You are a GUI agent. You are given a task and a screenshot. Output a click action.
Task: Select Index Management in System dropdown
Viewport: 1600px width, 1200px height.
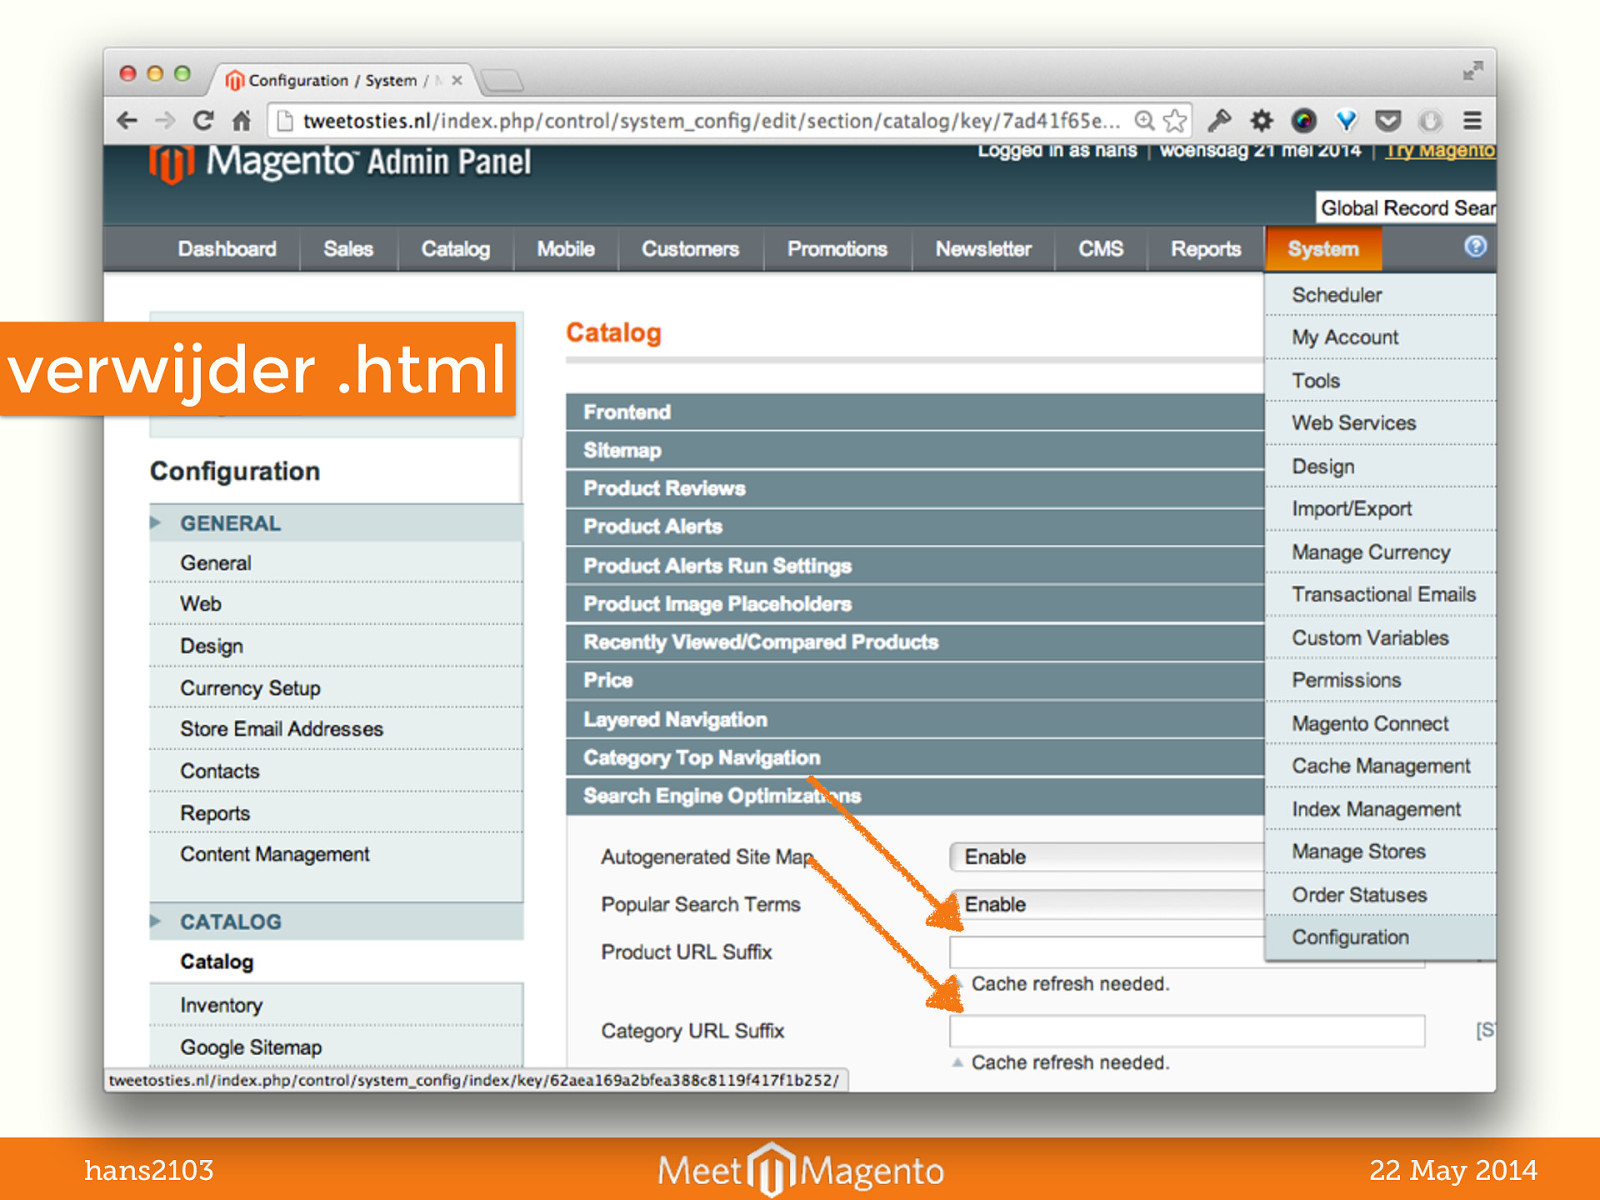click(x=1381, y=809)
